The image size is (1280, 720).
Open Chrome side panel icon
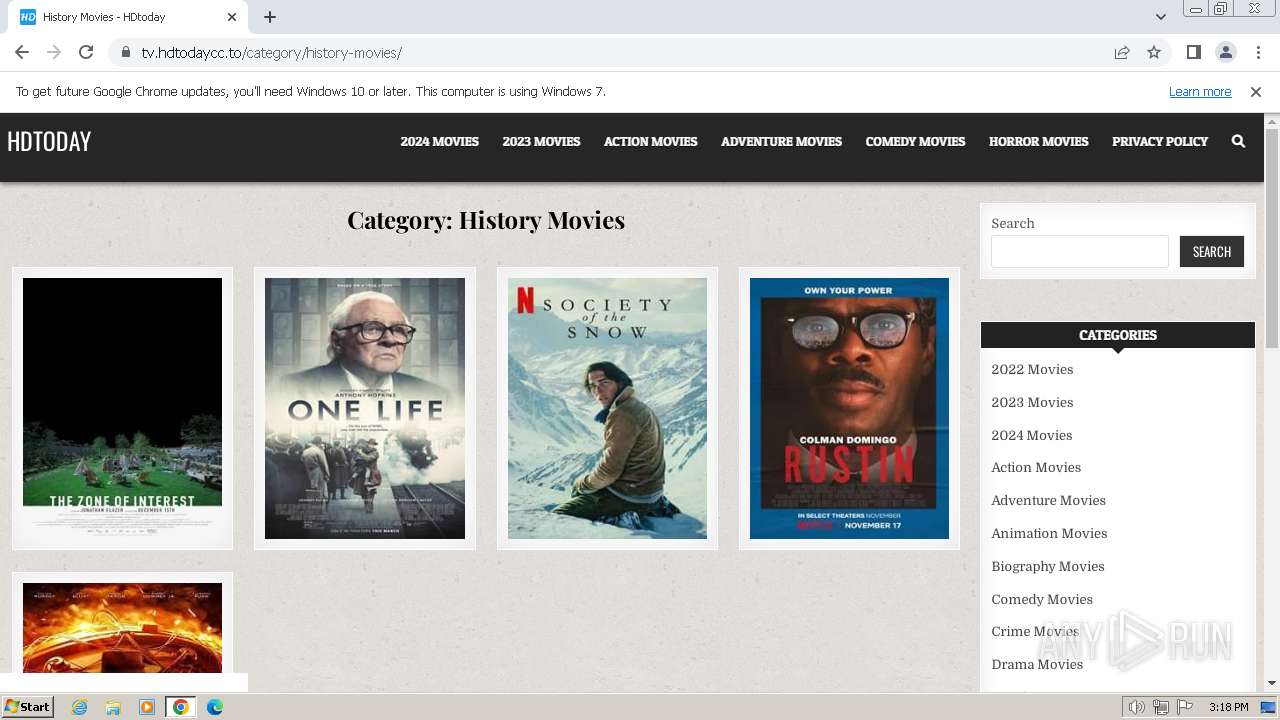pyautogui.click(x=1193, y=52)
